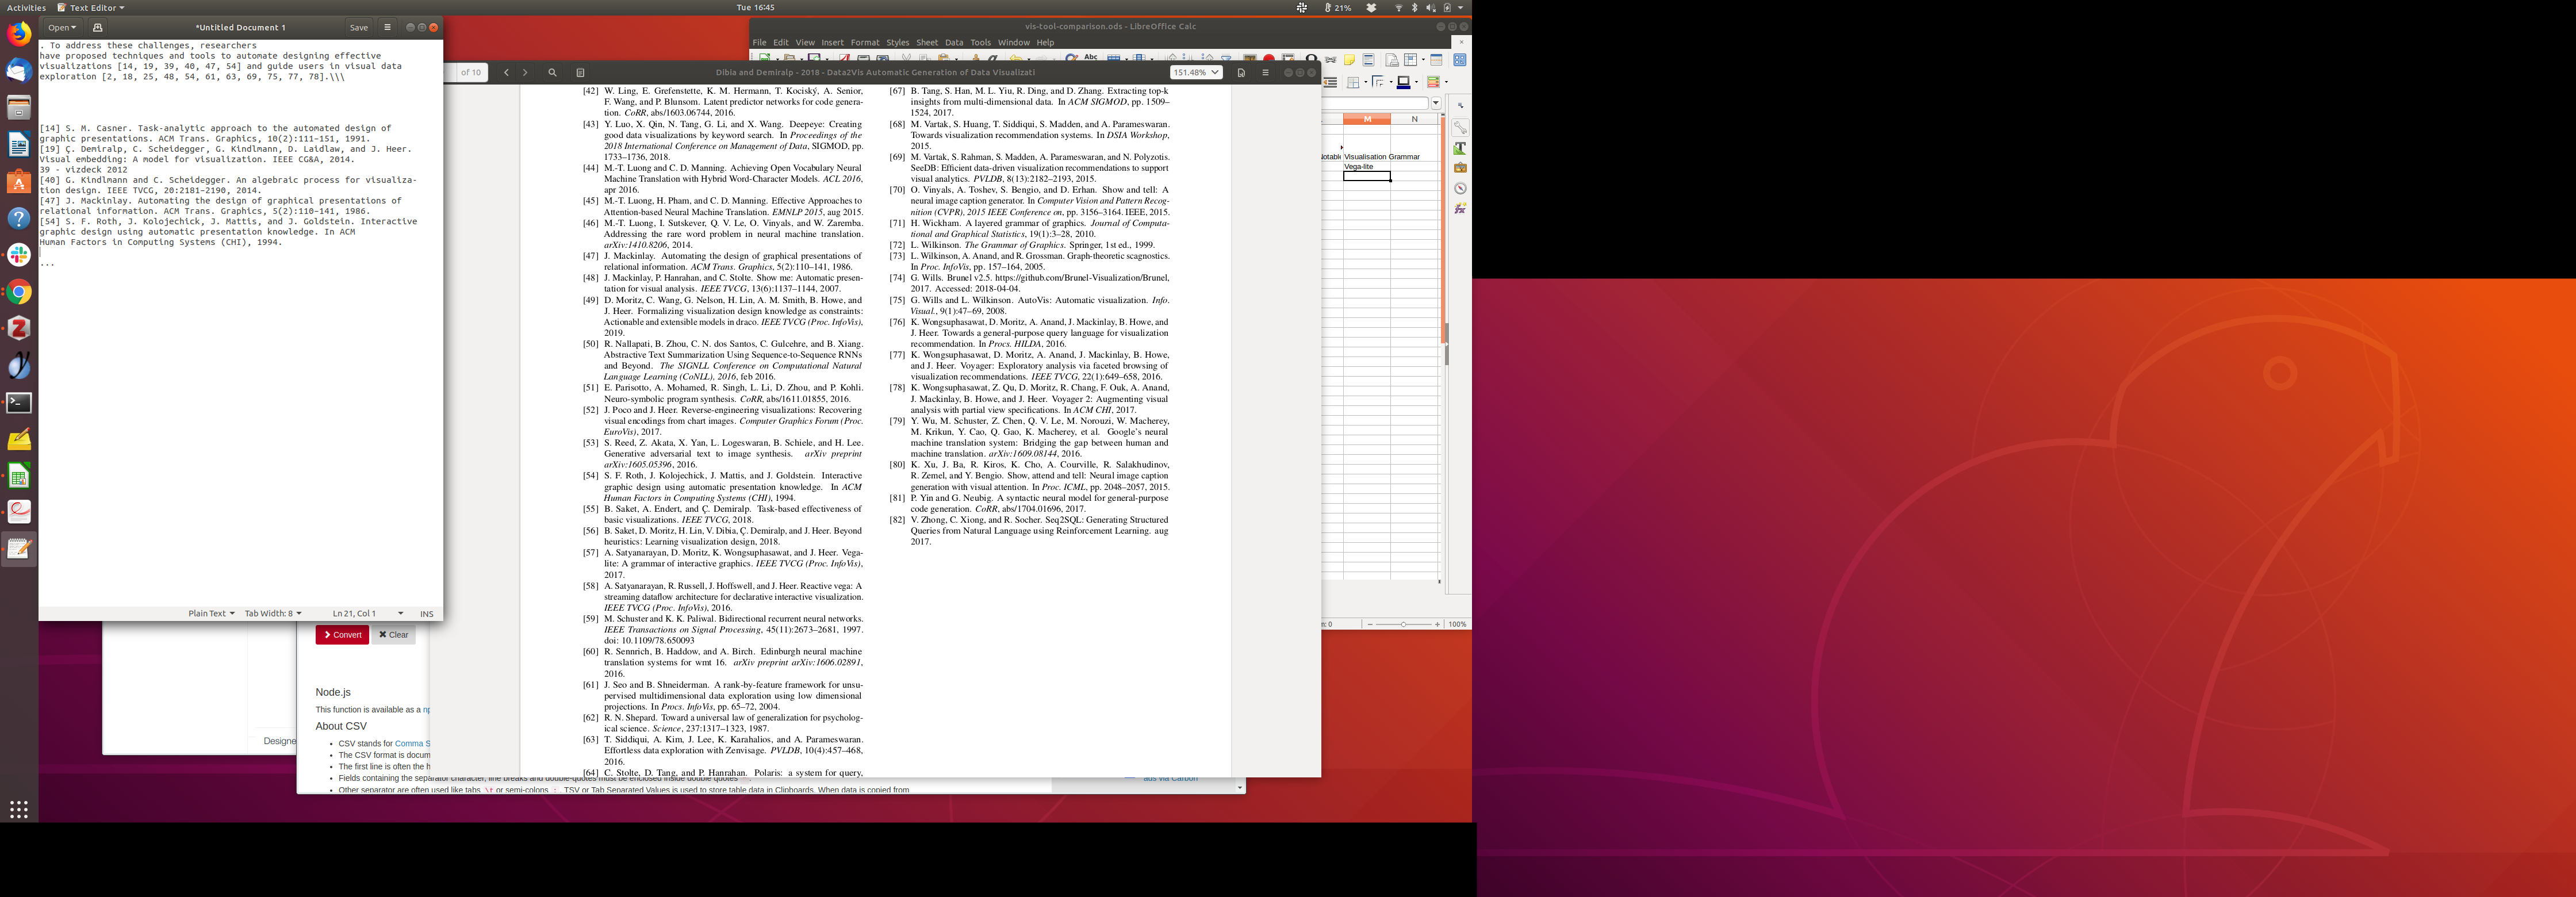Image resolution: width=2576 pixels, height=897 pixels.
Task: Open the 151.48% zoom dropdown
Action: (x=1196, y=72)
